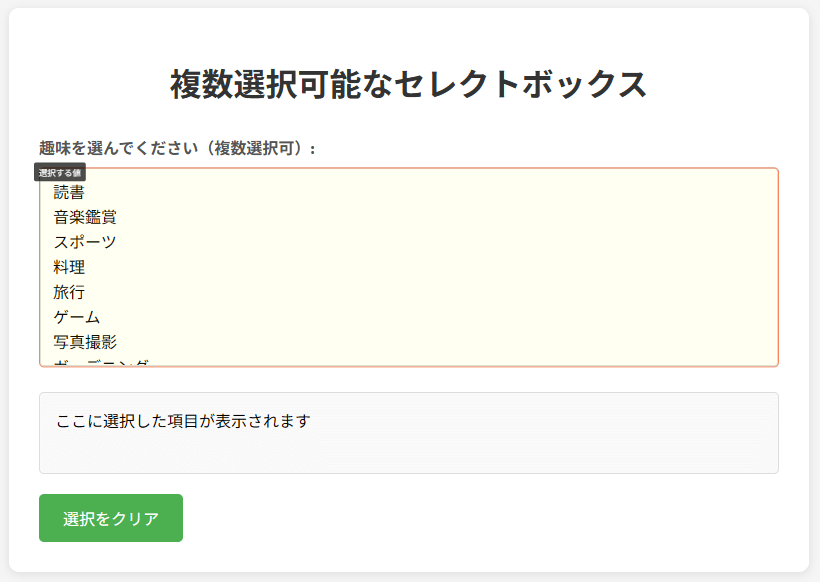
Task: Click the 複数選択可能なセレクトボックス heading
Action: click(x=409, y=84)
